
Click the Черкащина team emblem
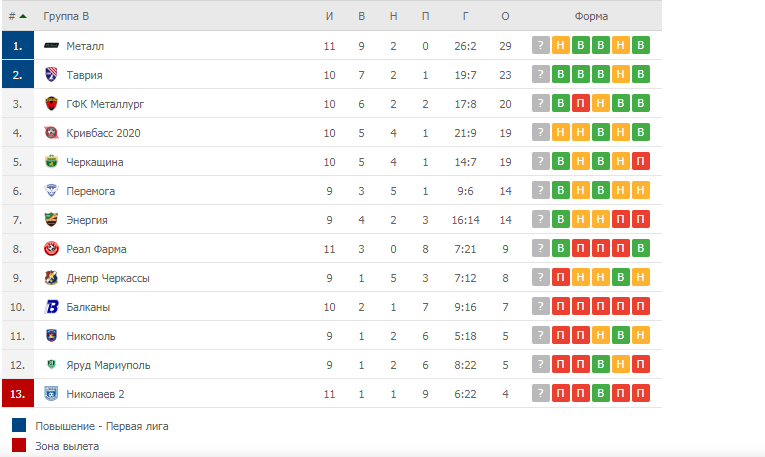52,162
